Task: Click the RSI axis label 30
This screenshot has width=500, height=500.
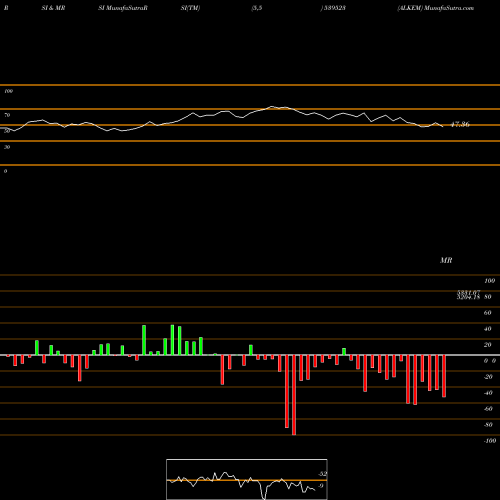Action: pos(7,147)
